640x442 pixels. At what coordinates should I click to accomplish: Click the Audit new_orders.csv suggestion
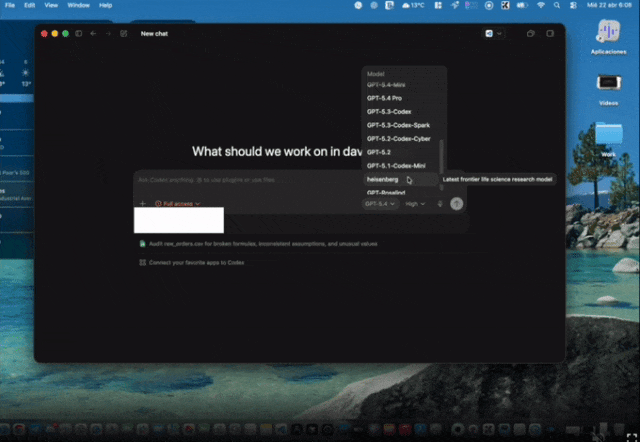[x=260, y=243]
